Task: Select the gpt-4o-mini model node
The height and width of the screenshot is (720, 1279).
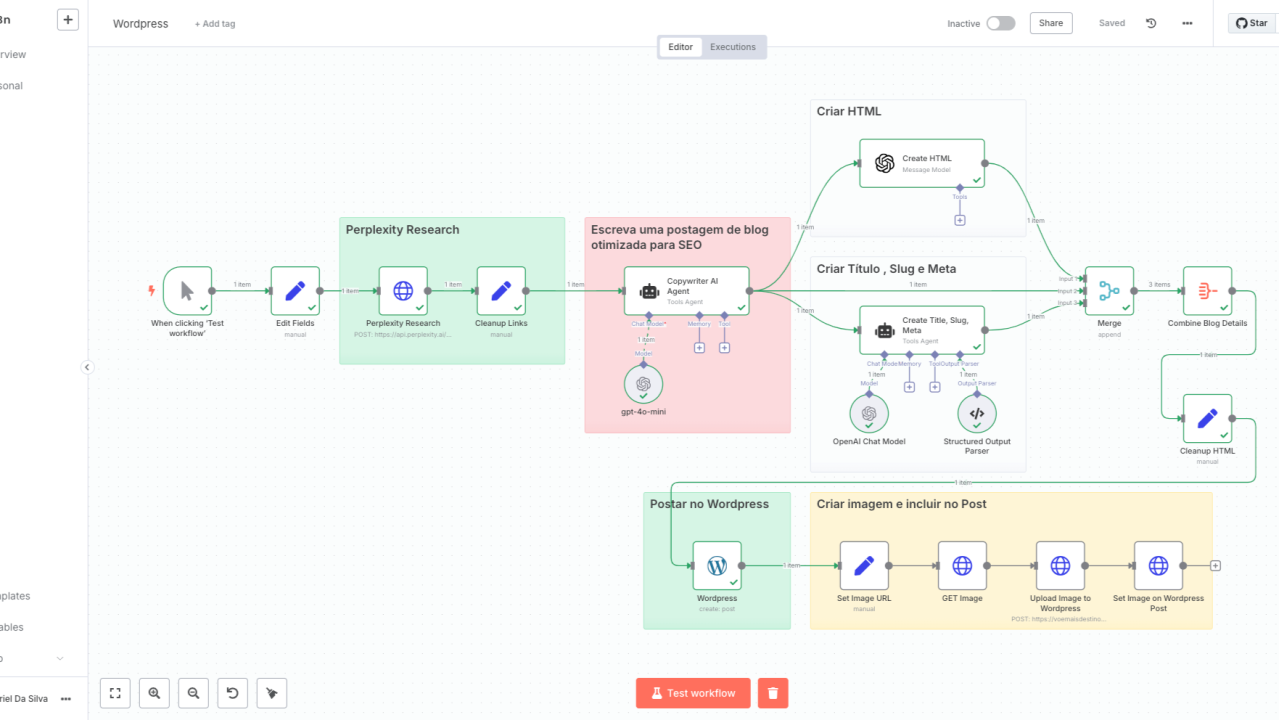Action: pyautogui.click(x=643, y=384)
